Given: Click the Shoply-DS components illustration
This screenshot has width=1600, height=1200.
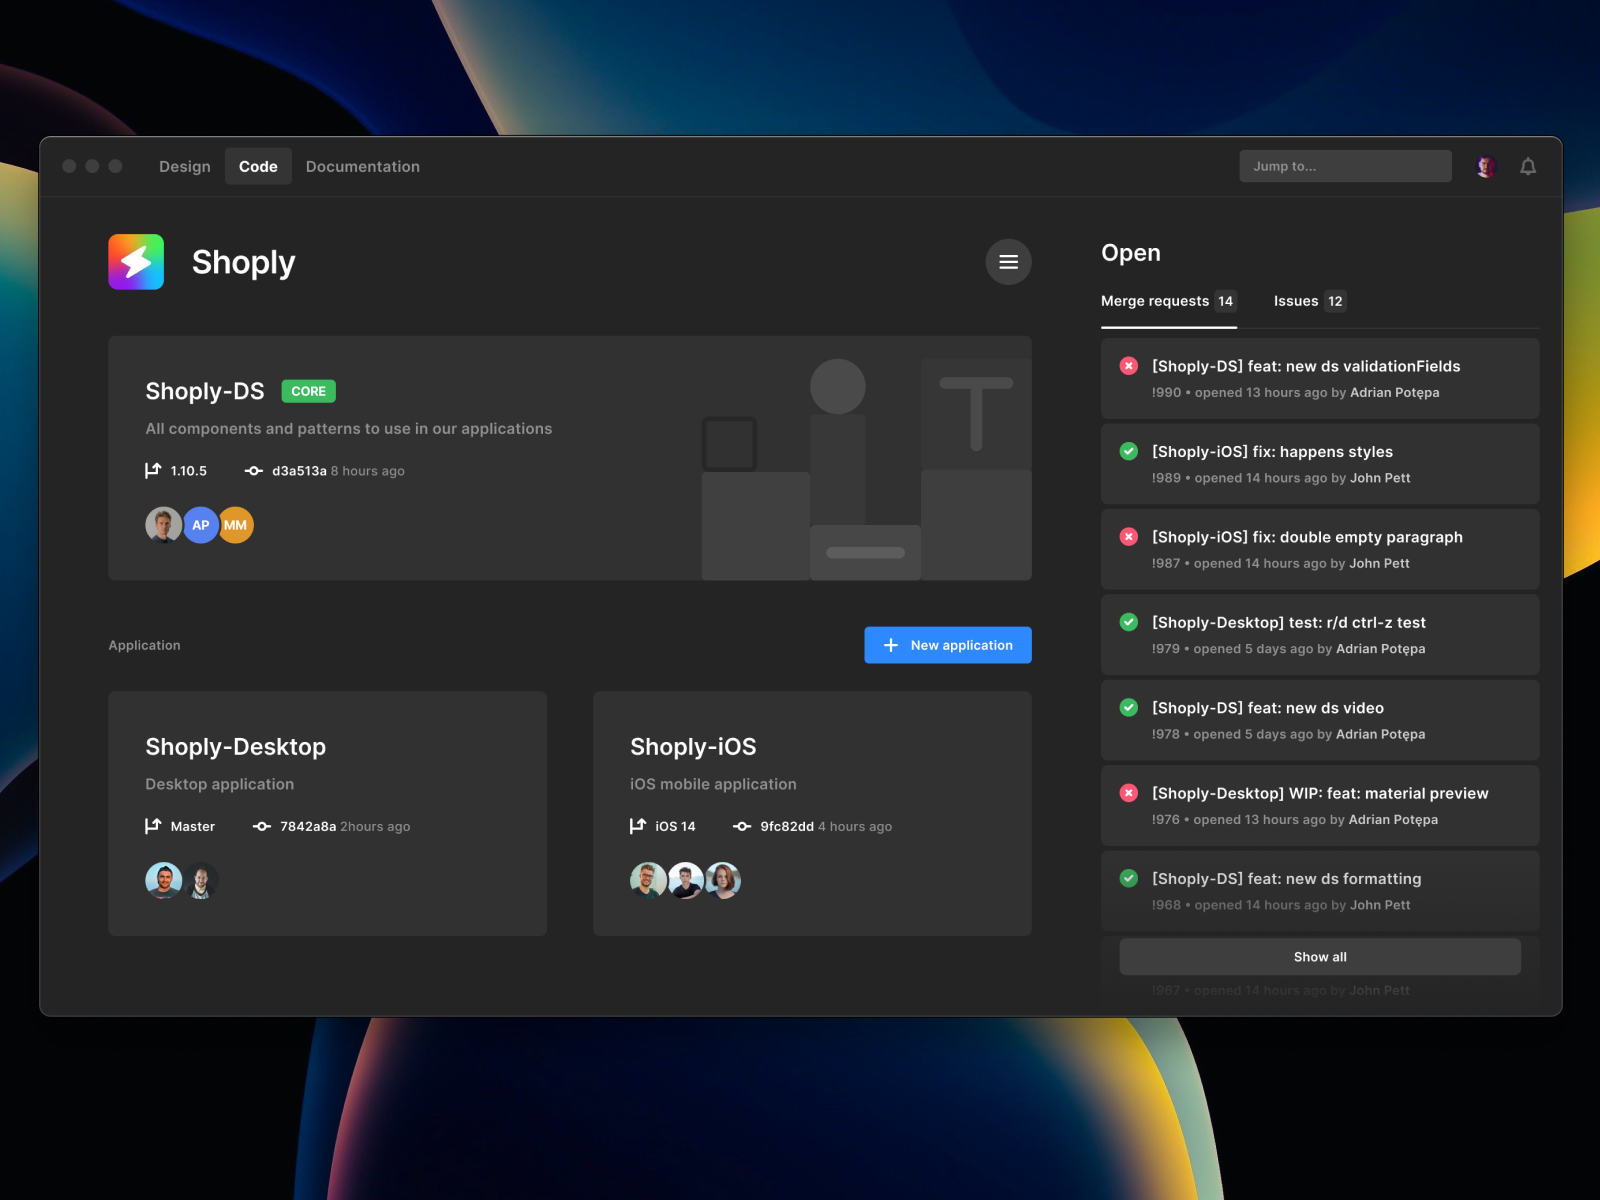Looking at the screenshot, I should tap(866, 469).
